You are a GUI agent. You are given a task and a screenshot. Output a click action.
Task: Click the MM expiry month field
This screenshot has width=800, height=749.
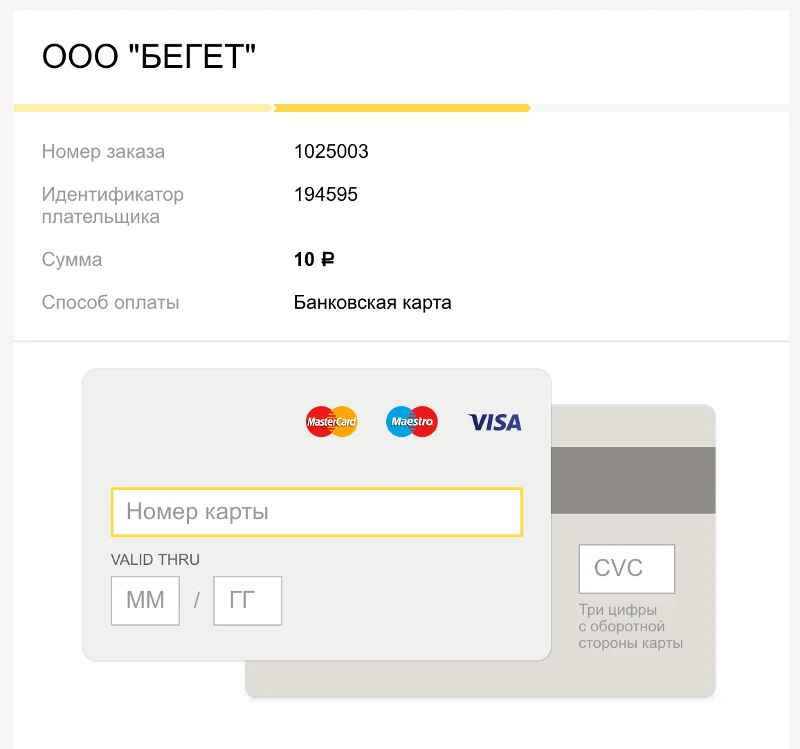point(144,600)
